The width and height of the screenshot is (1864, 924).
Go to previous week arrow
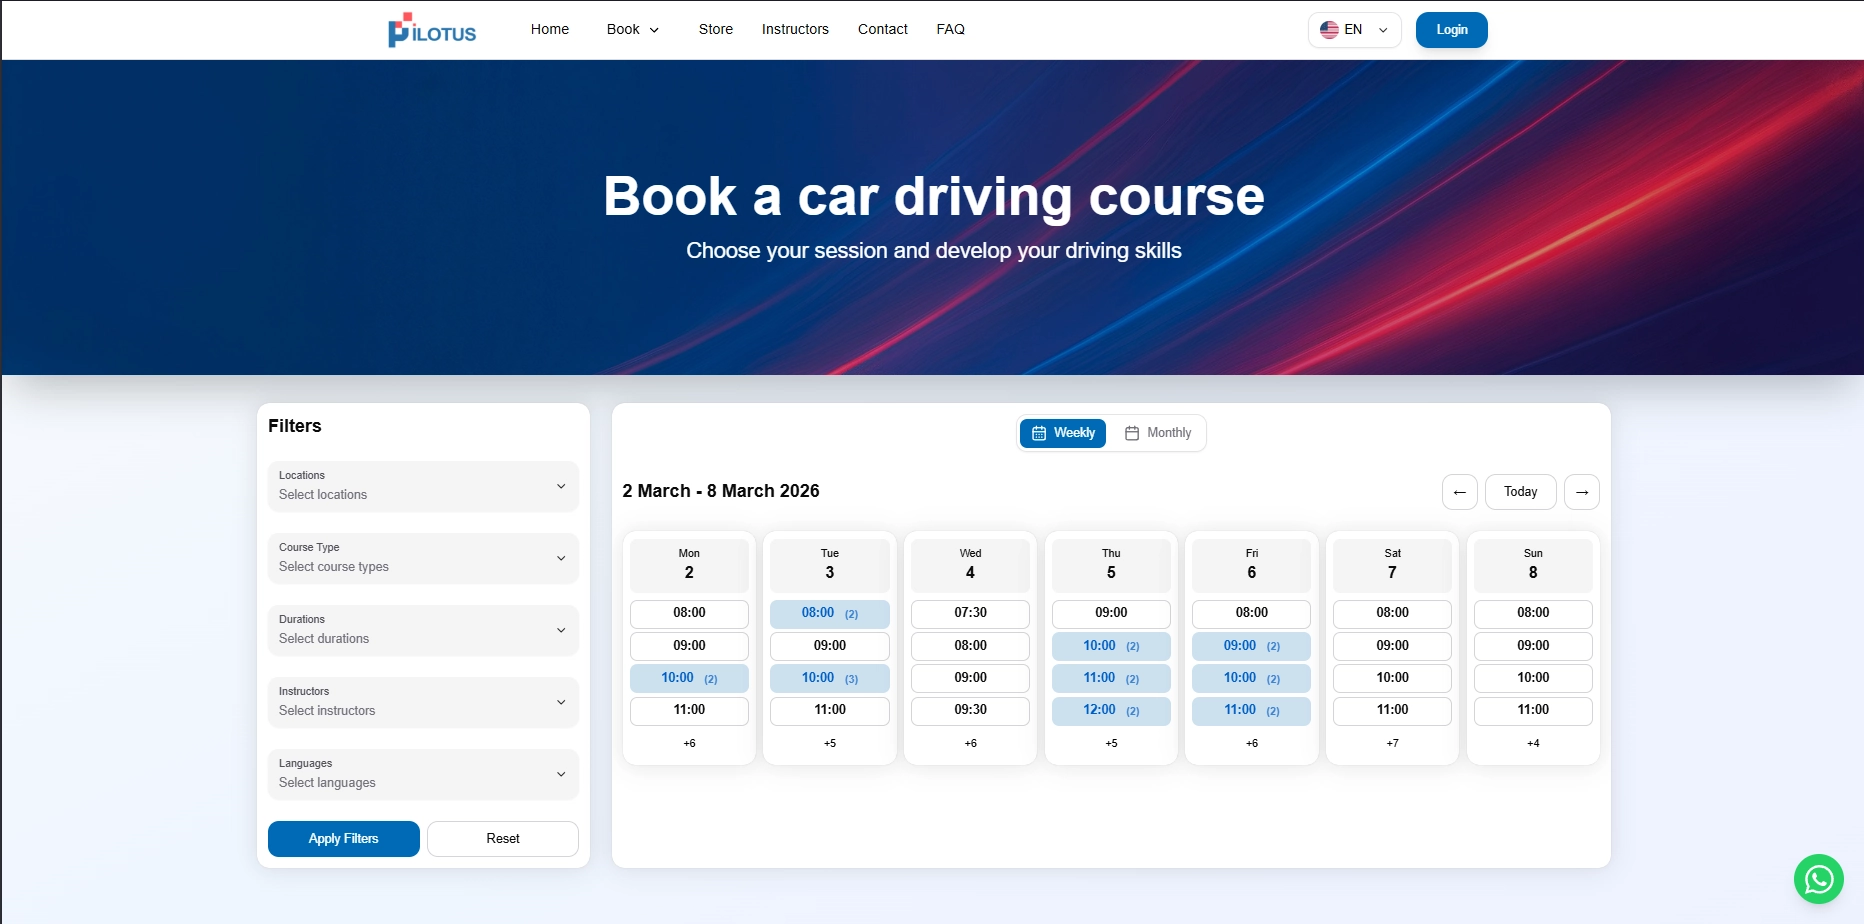(1459, 492)
